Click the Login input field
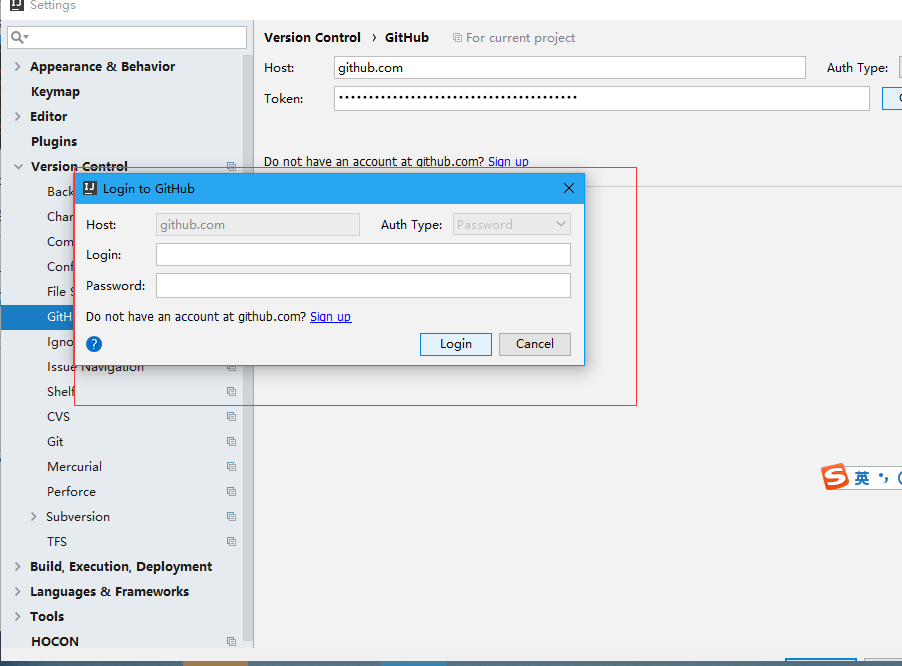This screenshot has height=666, width=902. [x=363, y=255]
